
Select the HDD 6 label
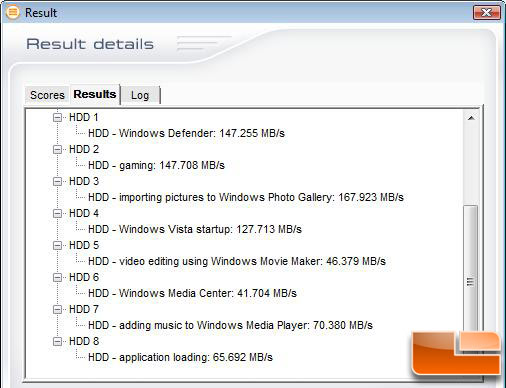tap(84, 277)
